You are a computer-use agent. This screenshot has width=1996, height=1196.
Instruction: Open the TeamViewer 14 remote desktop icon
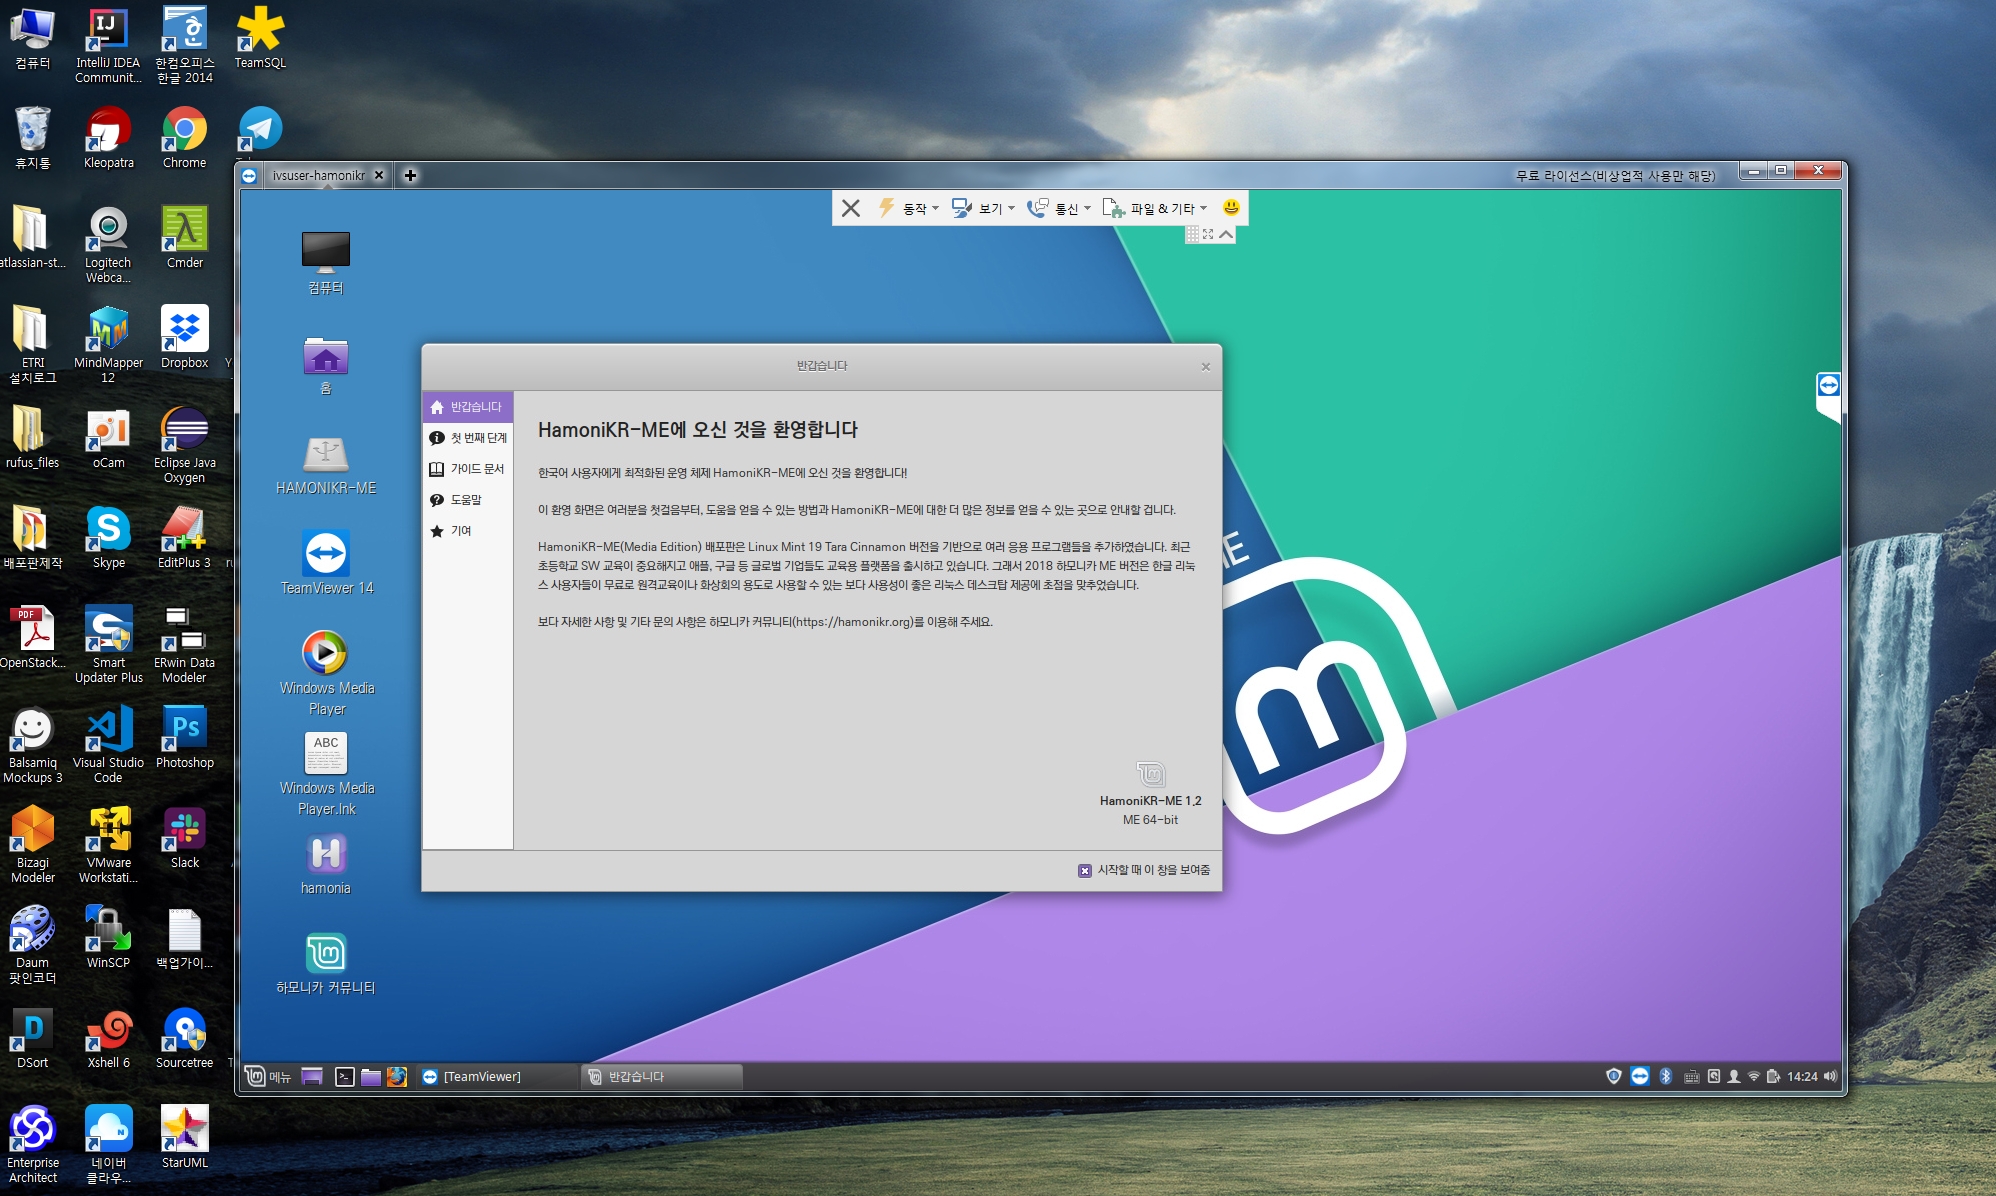[x=326, y=555]
